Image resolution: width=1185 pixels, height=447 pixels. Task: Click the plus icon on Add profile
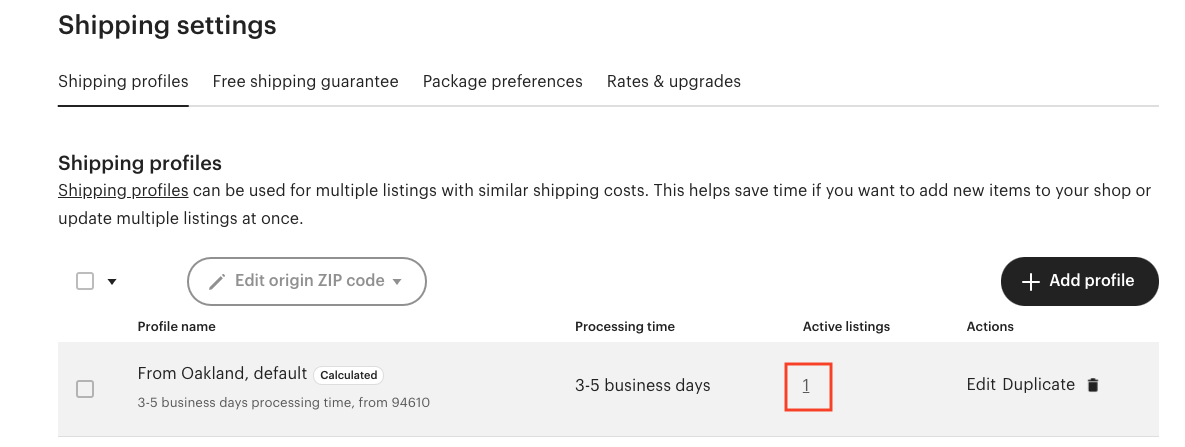[1031, 281]
